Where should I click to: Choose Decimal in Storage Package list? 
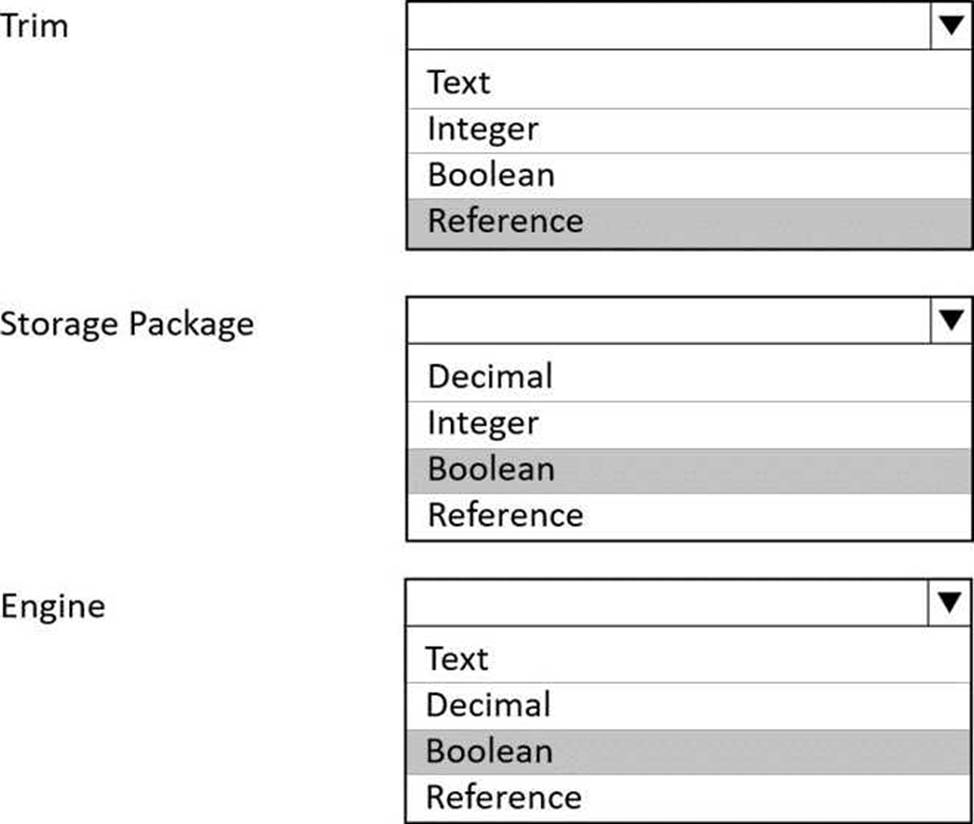pyautogui.click(x=490, y=377)
